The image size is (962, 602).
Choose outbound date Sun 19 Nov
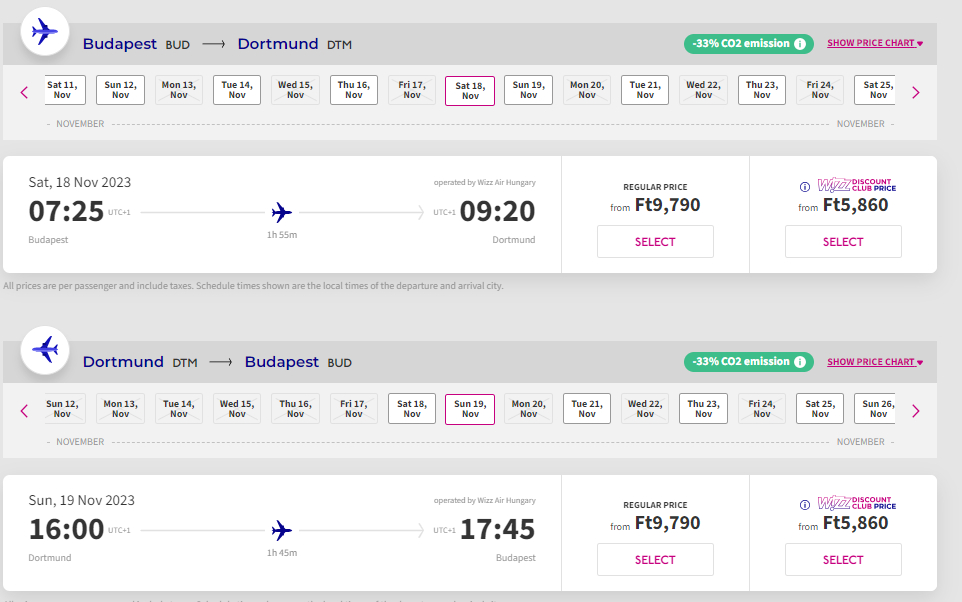pyautogui.click(x=528, y=90)
